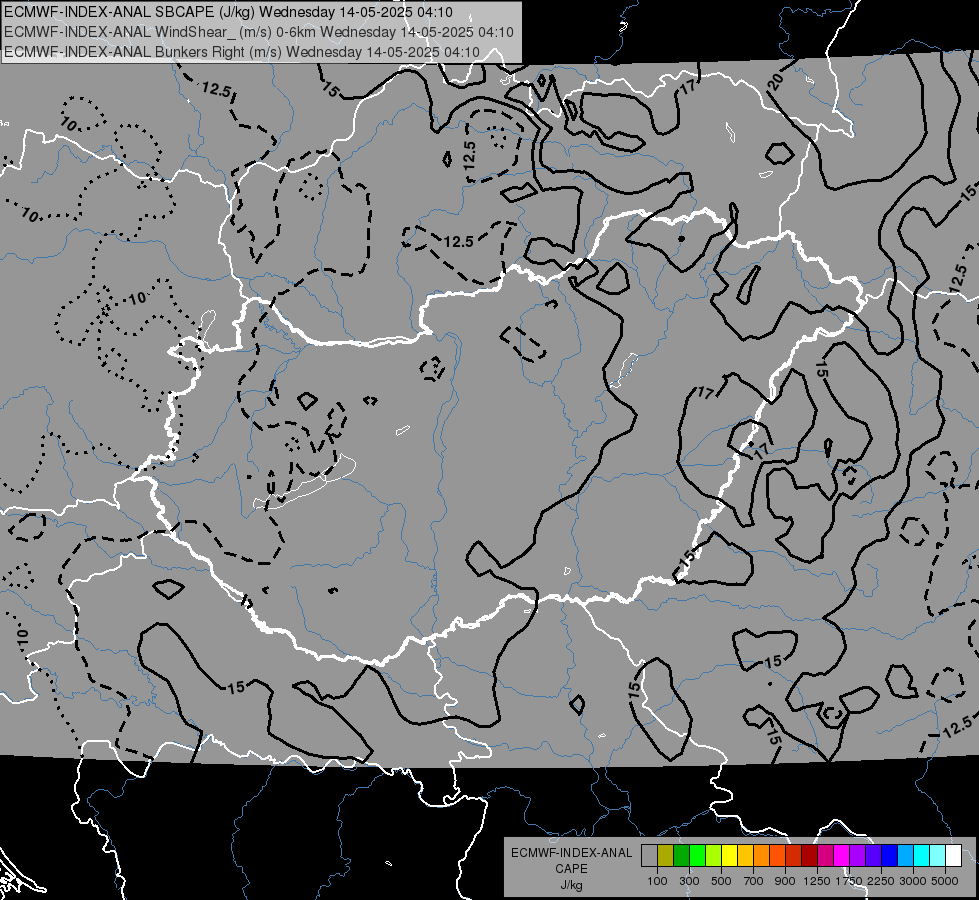Click the legend value 3000
Screen dimensions: 979x900
pos(913,881)
